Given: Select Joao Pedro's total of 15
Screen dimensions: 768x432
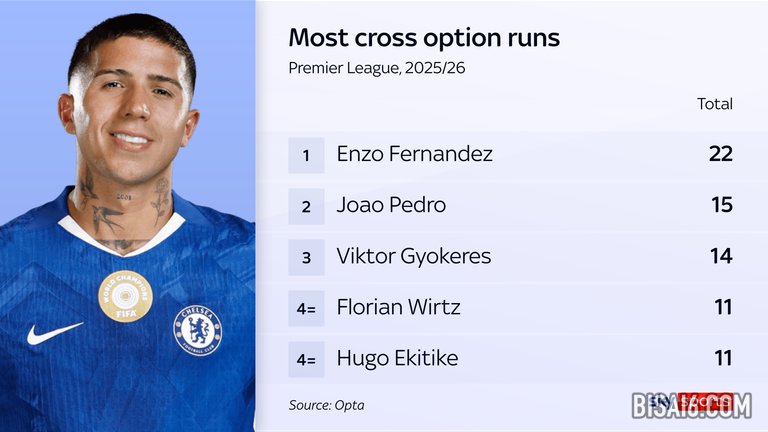Looking at the screenshot, I should [x=721, y=206].
